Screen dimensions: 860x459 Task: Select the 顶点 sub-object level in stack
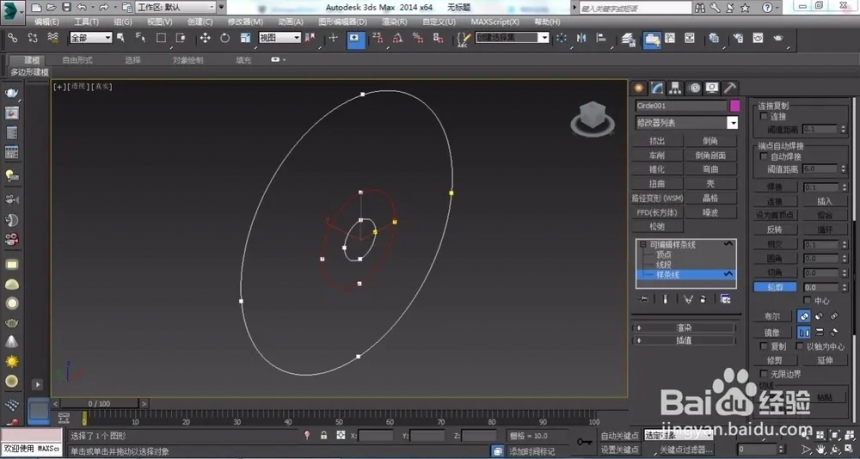click(x=664, y=254)
